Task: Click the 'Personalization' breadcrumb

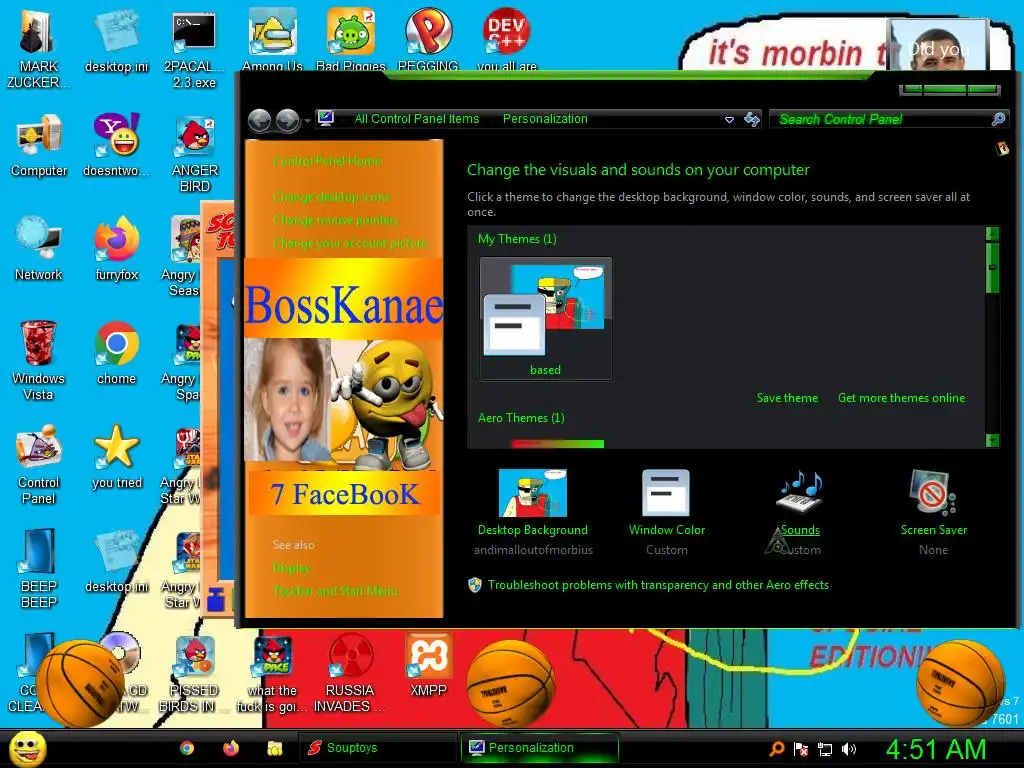Action: [545, 119]
